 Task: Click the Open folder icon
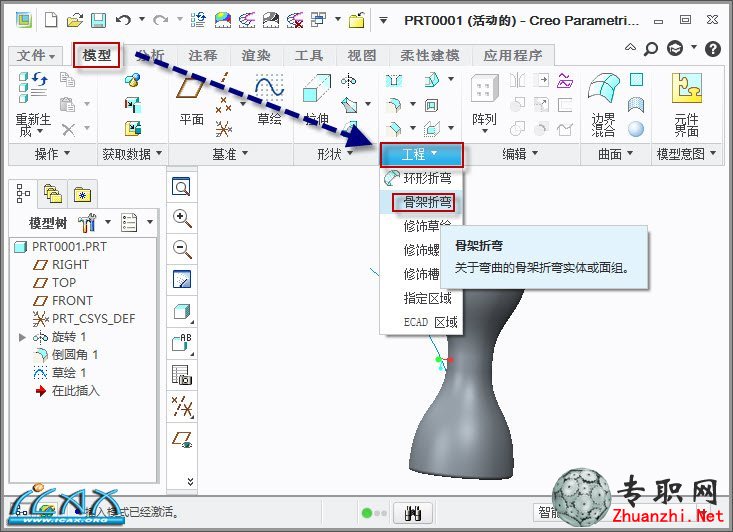(x=74, y=20)
